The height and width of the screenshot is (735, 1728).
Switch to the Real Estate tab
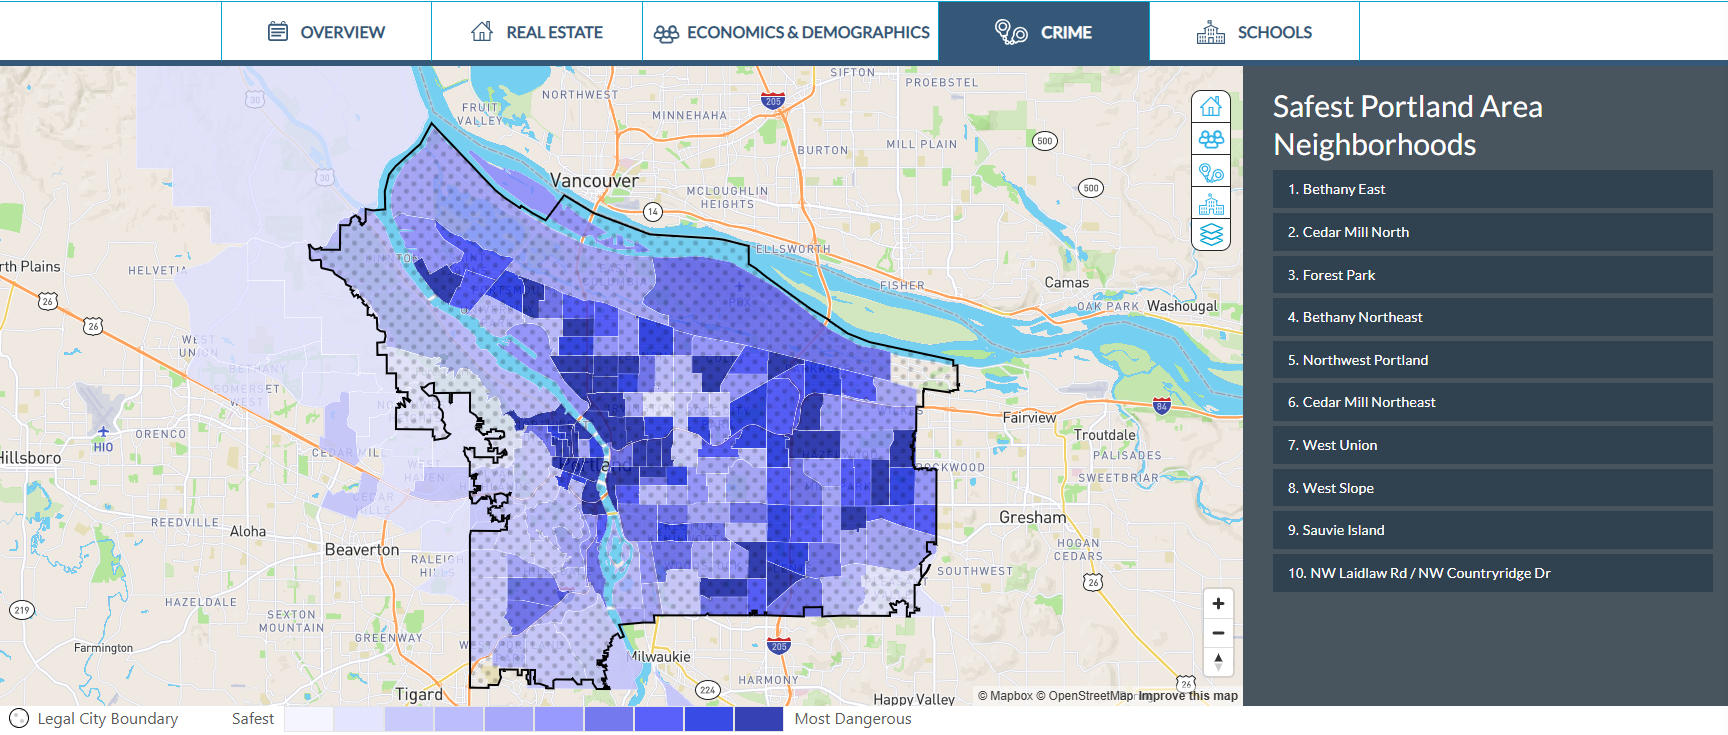click(x=537, y=32)
